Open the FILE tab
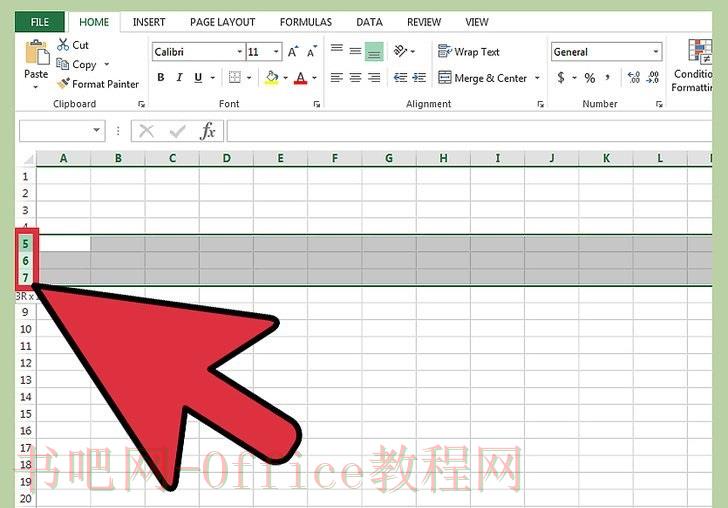This screenshot has height=508, width=728. click(40, 22)
